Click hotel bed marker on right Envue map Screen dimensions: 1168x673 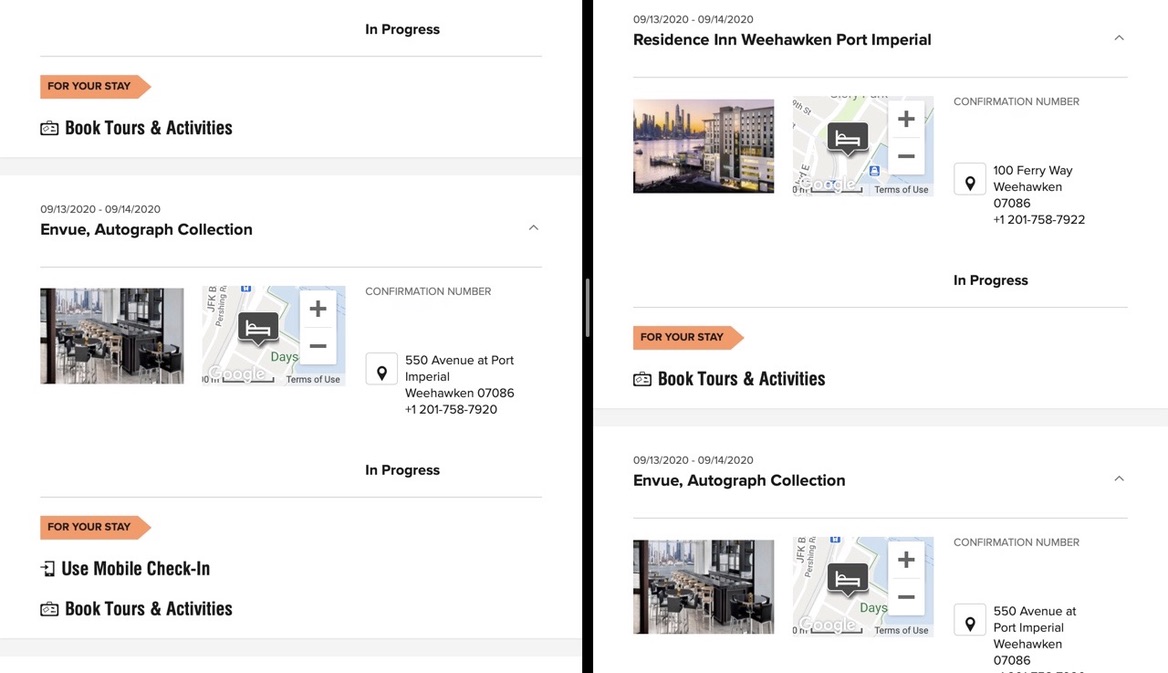coord(848,580)
